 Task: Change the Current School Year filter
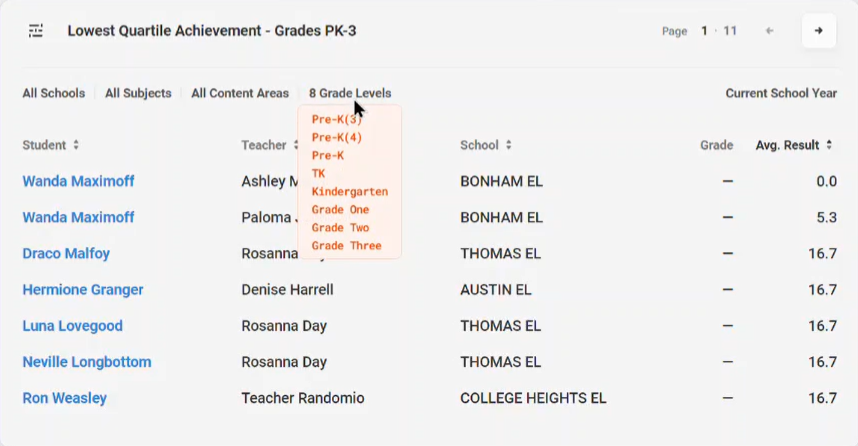(x=781, y=93)
